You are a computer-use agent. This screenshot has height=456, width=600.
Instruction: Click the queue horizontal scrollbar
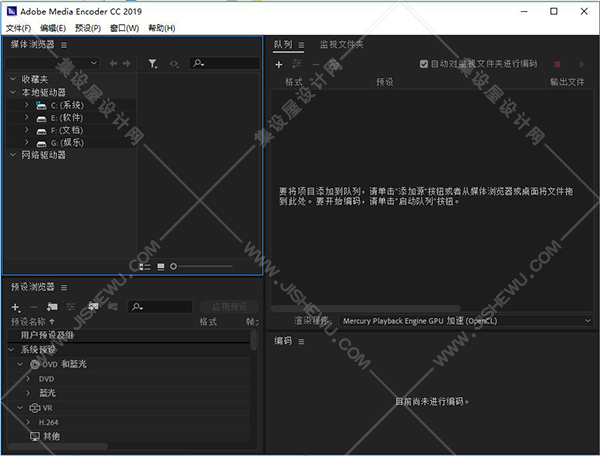pyautogui.click(x=366, y=308)
